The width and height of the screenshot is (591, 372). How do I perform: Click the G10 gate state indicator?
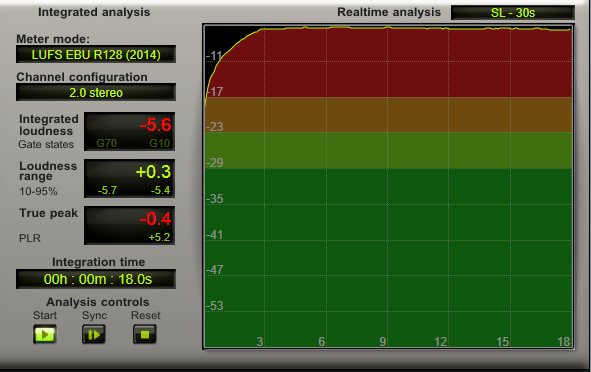tap(159, 143)
